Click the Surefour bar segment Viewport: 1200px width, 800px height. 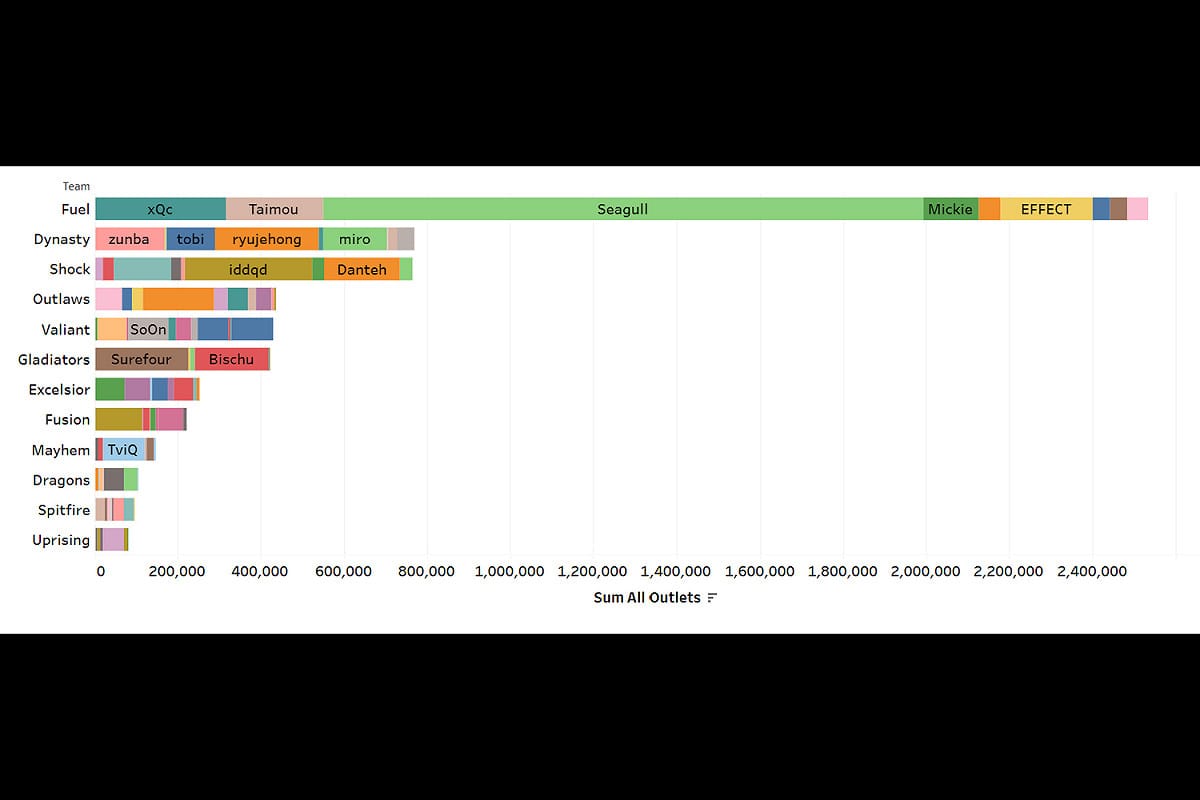click(x=142, y=359)
